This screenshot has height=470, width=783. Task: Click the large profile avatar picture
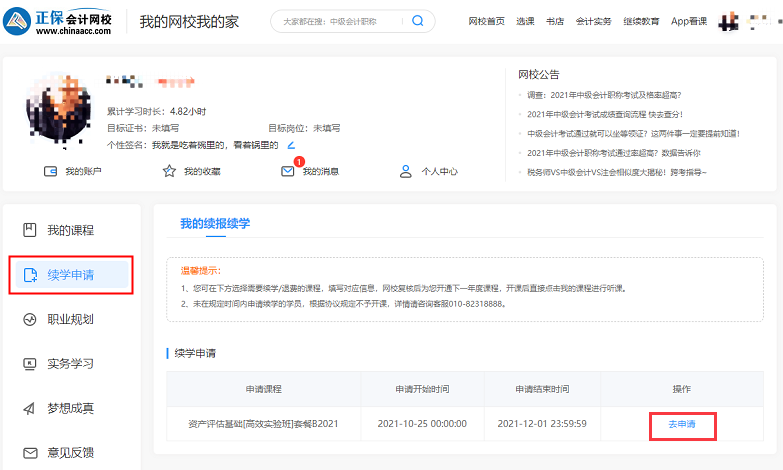[x=59, y=110]
